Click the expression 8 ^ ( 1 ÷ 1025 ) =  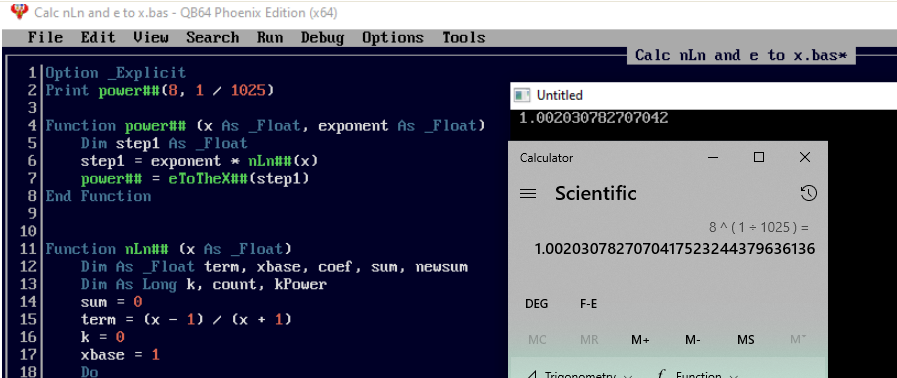[759, 228]
